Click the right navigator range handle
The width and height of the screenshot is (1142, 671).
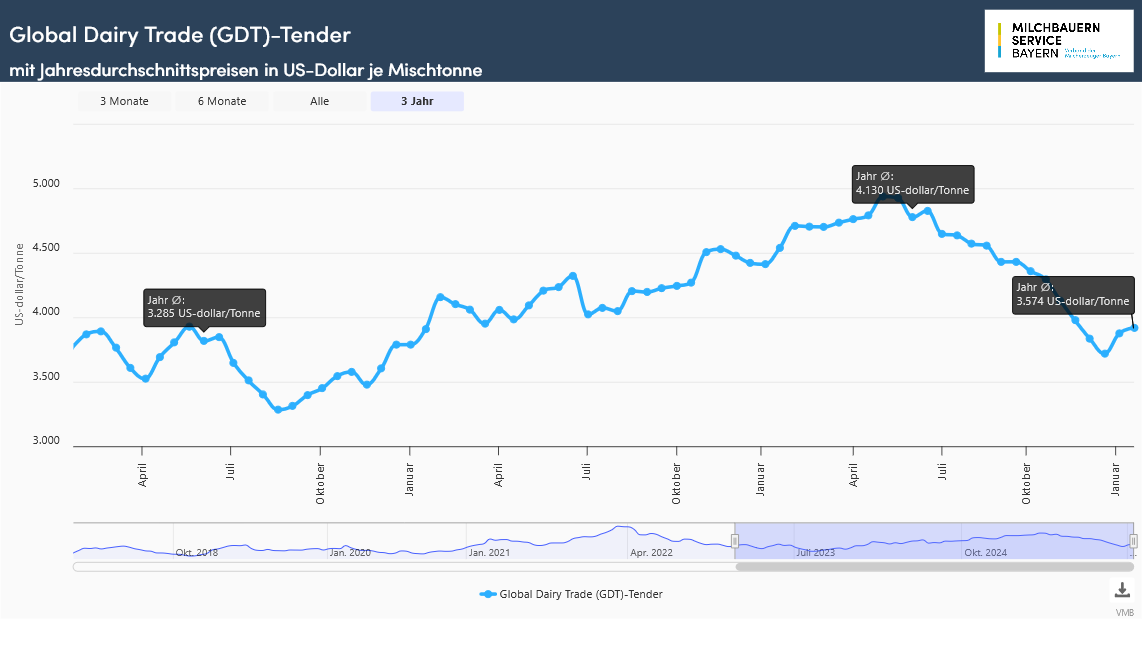coord(1133,541)
